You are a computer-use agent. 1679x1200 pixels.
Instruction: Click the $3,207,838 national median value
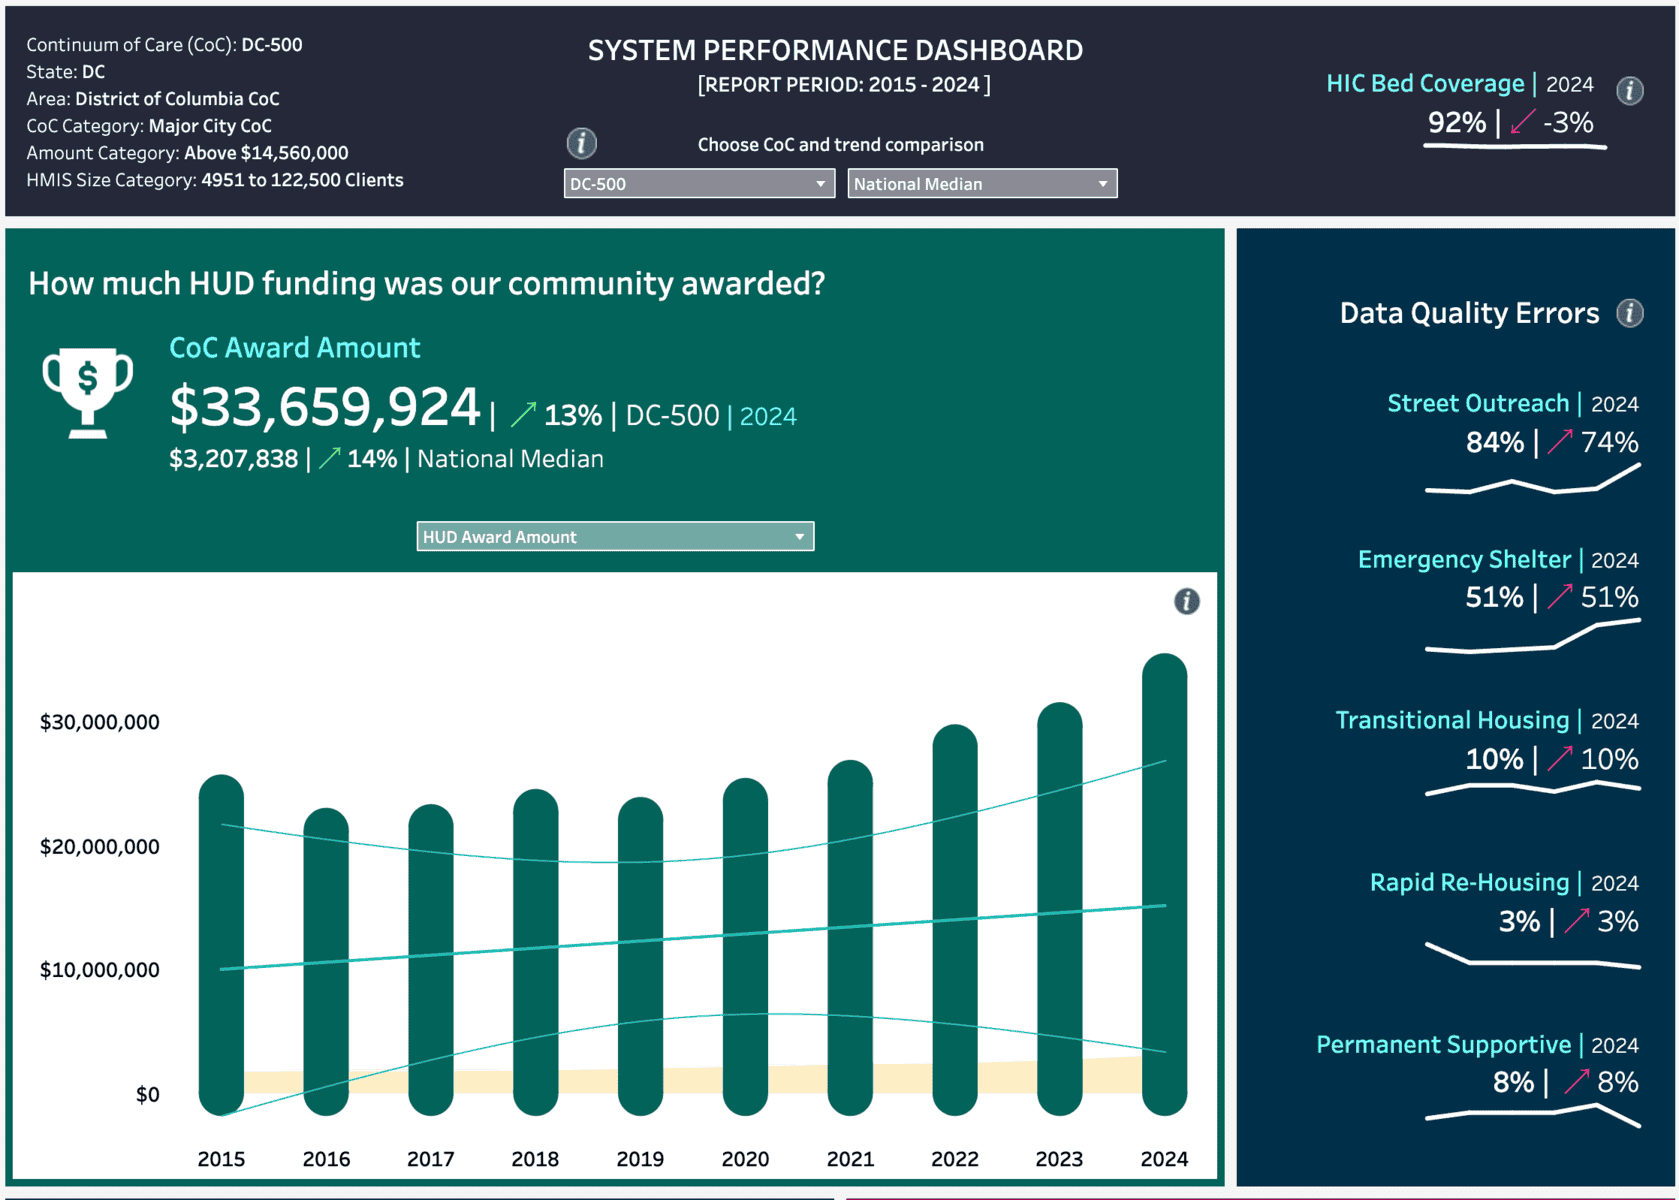point(234,459)
